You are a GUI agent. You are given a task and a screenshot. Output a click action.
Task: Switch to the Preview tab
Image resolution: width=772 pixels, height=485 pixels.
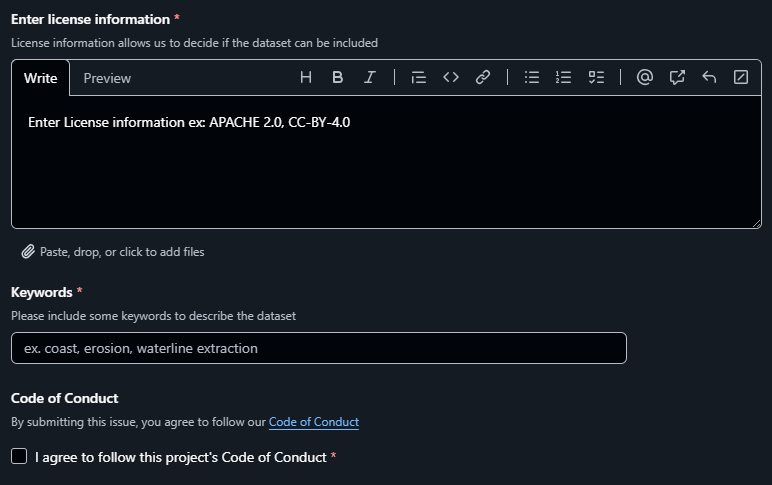tap(107, 78)
